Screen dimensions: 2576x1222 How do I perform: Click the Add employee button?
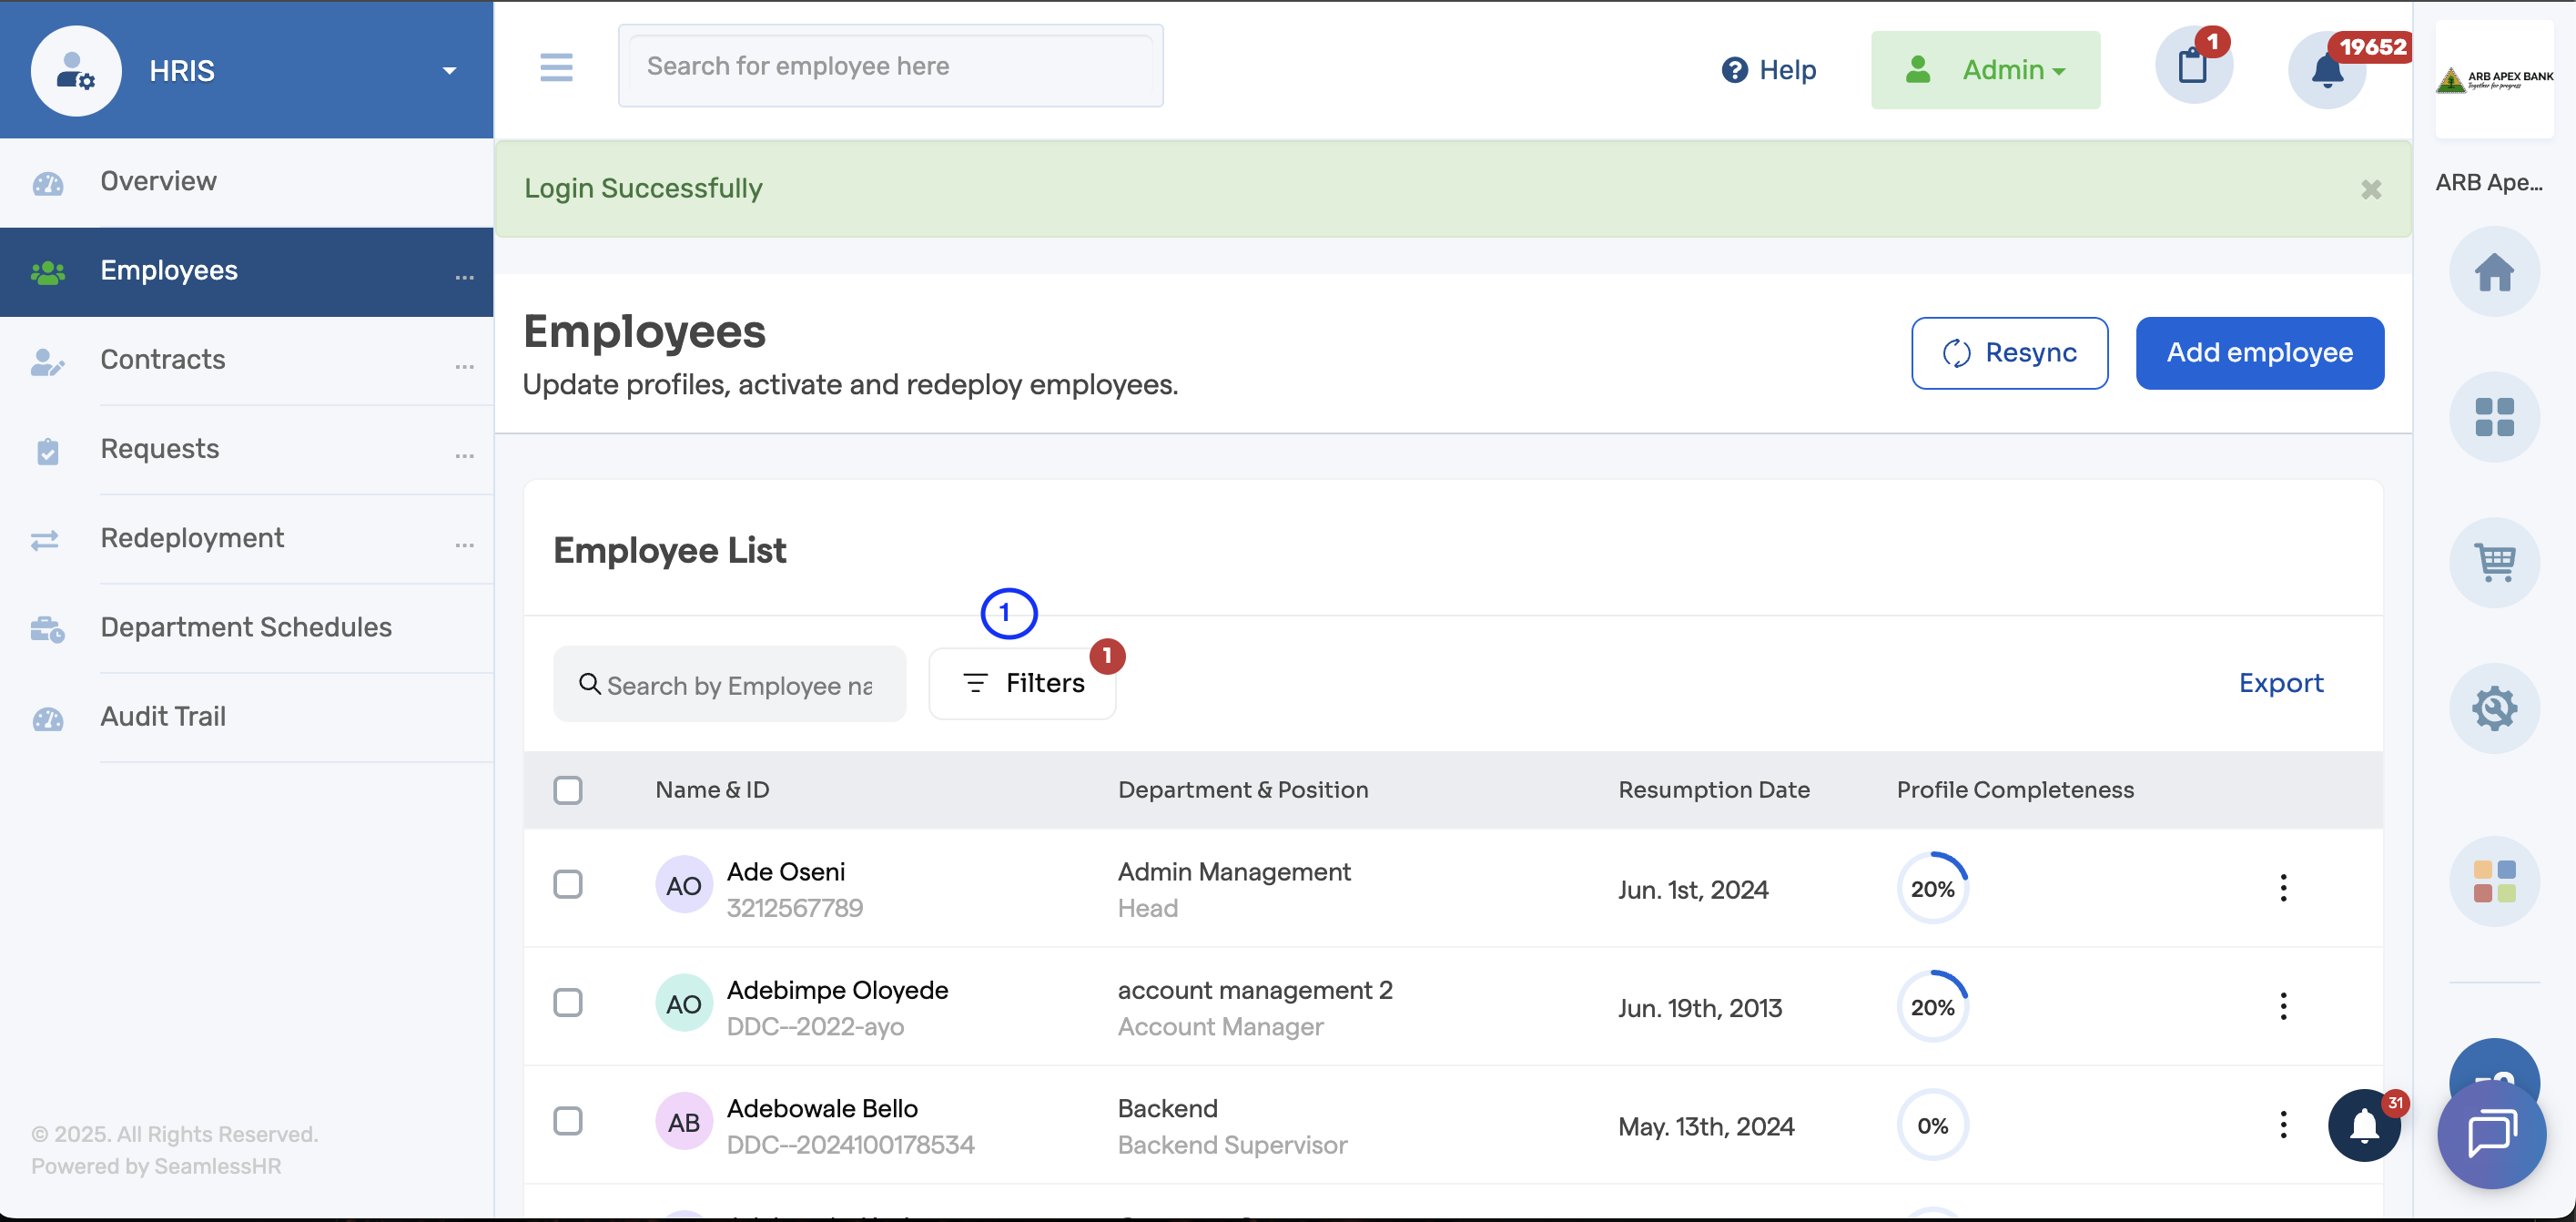click(2259, 353)
